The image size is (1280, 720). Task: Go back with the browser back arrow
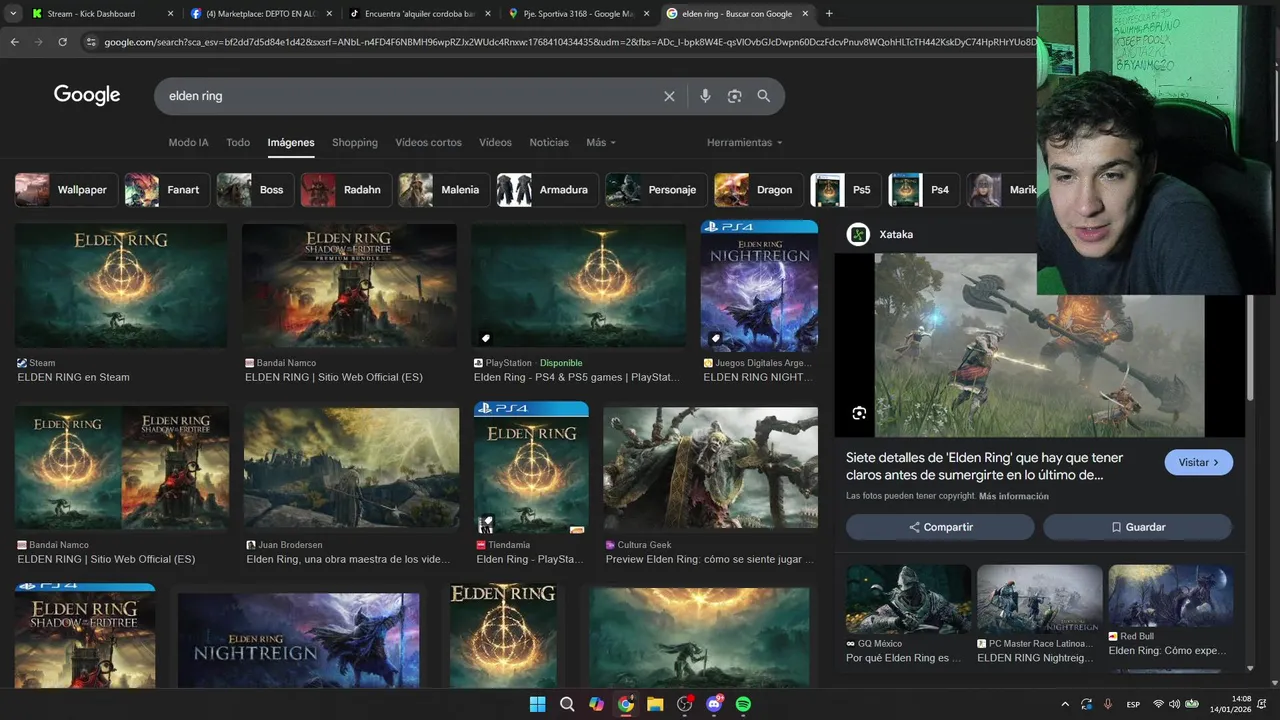14,42
